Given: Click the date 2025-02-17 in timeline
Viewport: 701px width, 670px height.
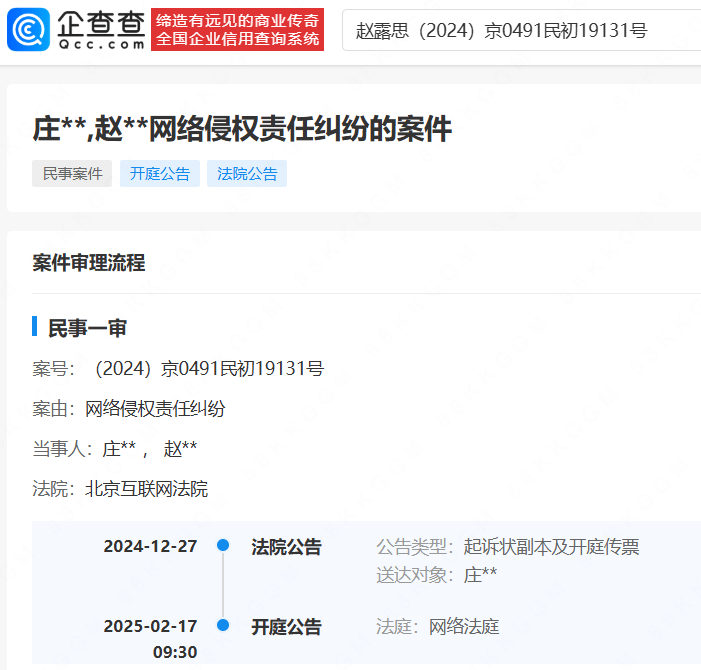Looking at the screenshot, I should [150, 626].
